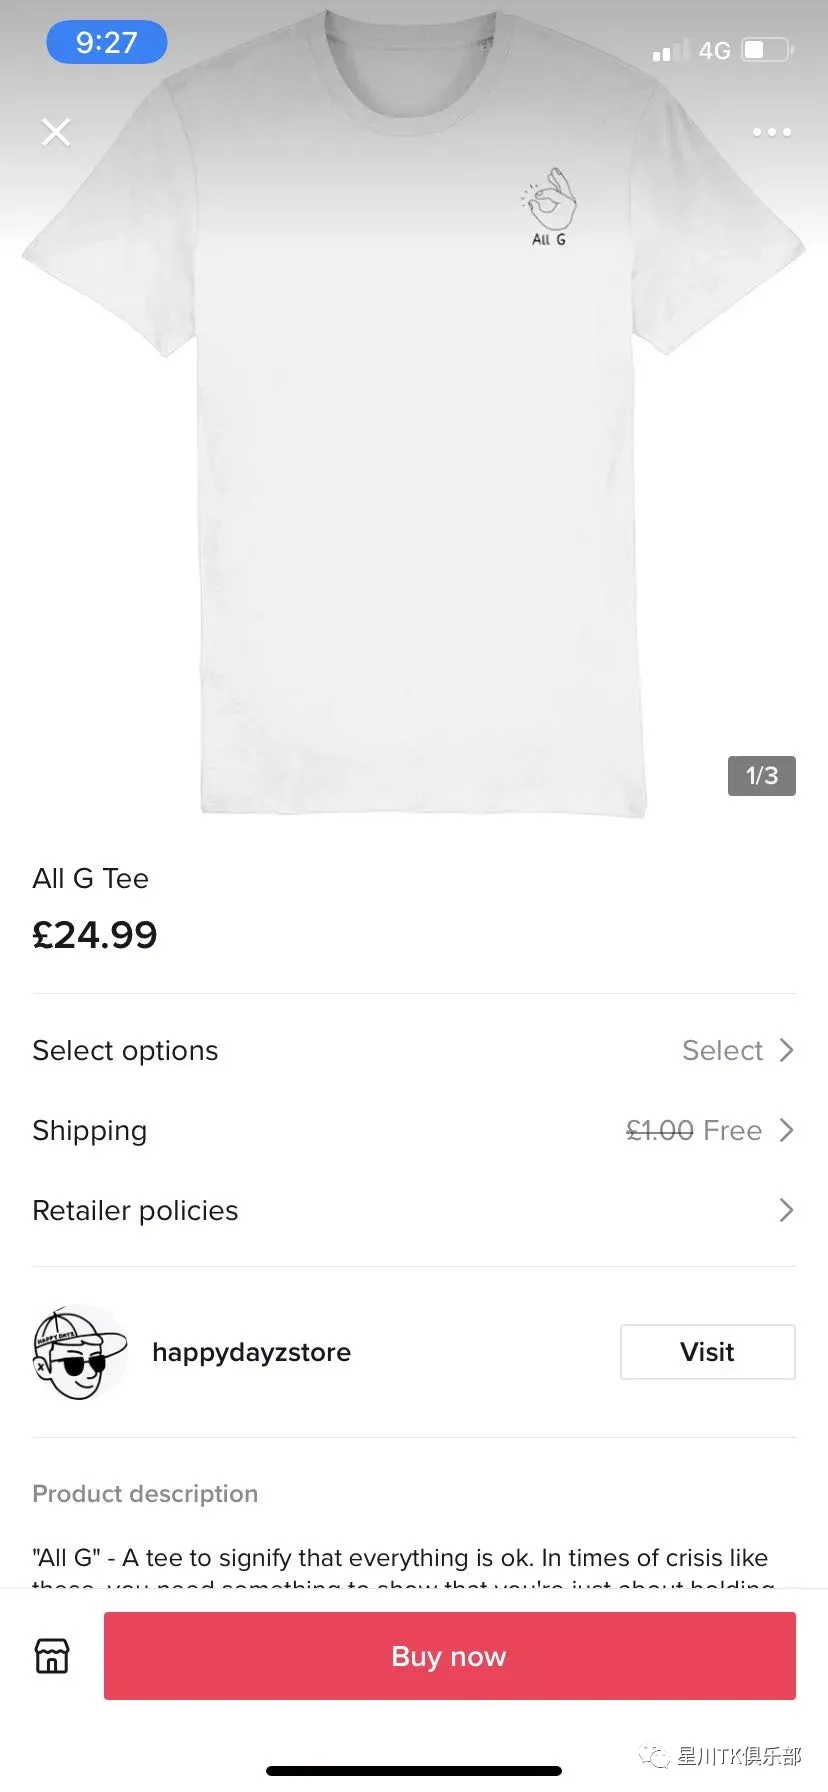
Task: Tap the 9:27 time pill in status bar
Action: [x=107, y=42]
